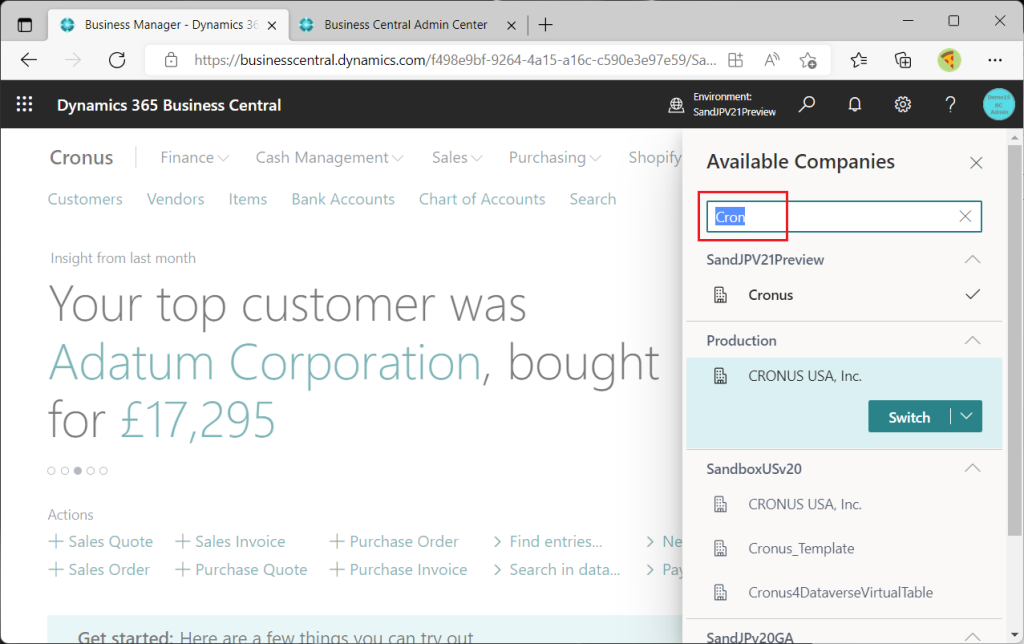Collapse the Production environment group

tap(972, 340)
